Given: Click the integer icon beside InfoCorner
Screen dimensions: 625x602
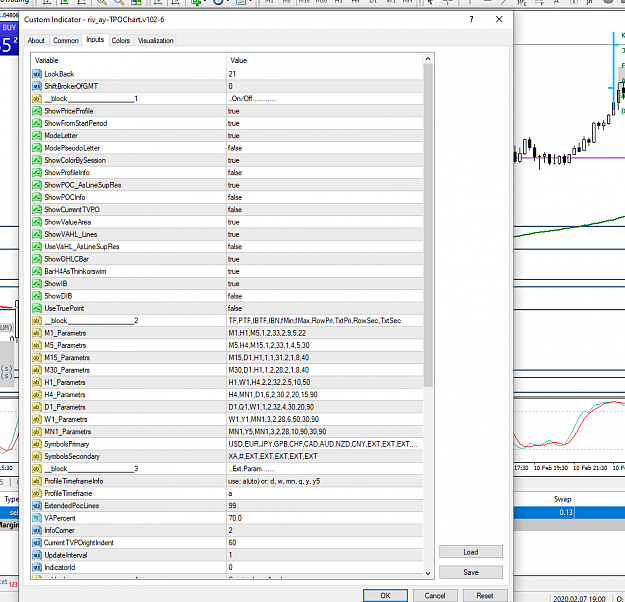Looking at the screenshot, I should (x=37, y=531).
